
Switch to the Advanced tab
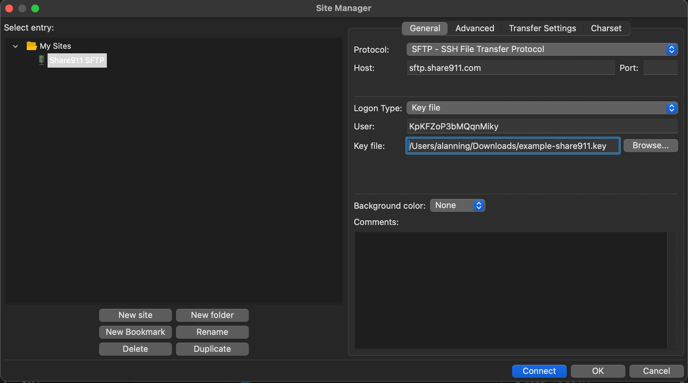point(474,28)
